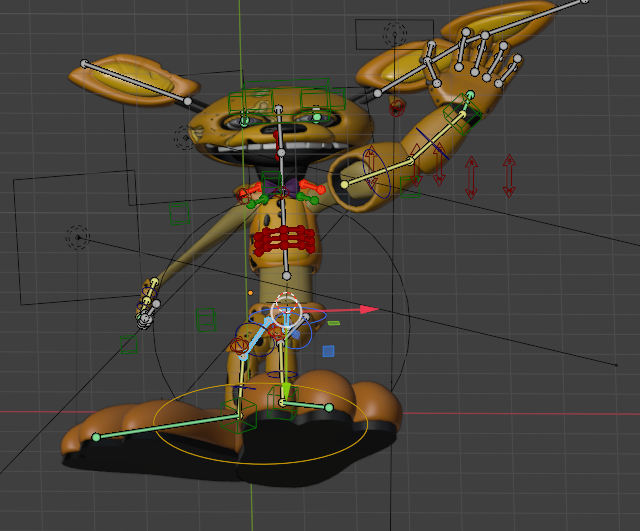Grab the green Y-axis arrow pointing down on the gizmo
640x531 pixels.
click(x=287, y=390)
